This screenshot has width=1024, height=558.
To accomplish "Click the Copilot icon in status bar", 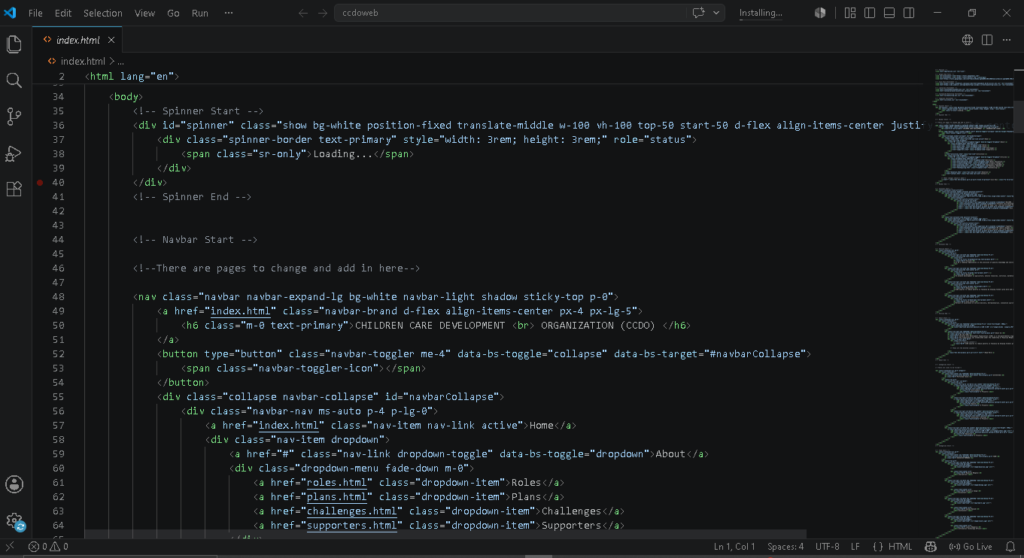I will tap(931, 547).
